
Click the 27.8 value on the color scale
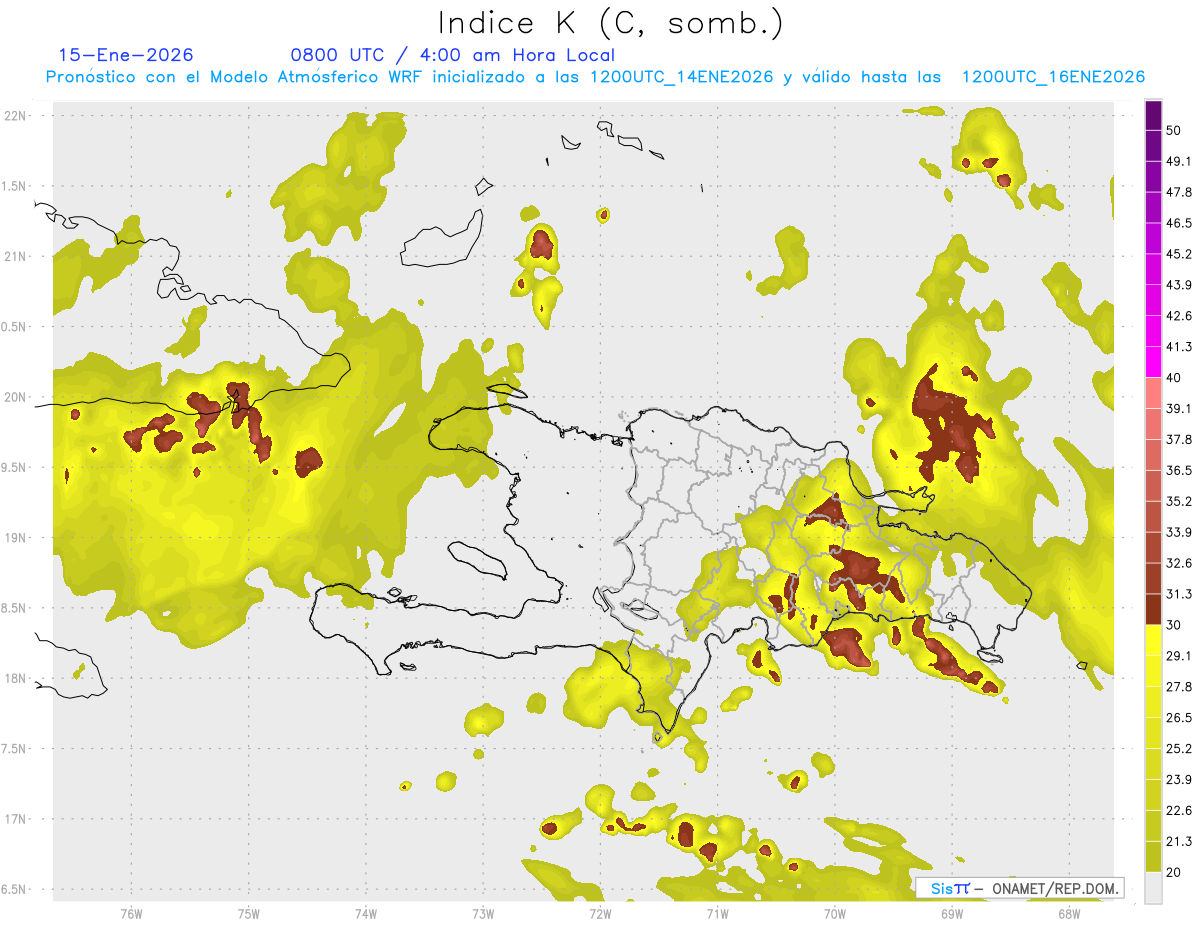click(1179, 687)
